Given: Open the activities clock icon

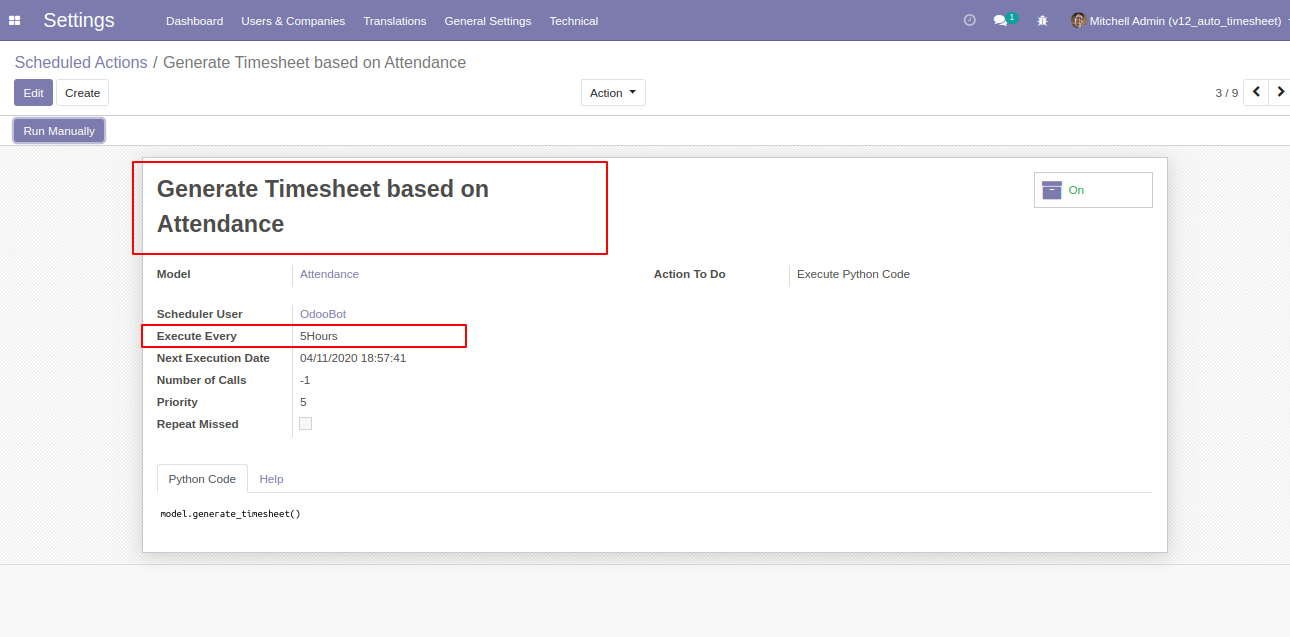Looking at the screenshot, I should tap(969, 20).
